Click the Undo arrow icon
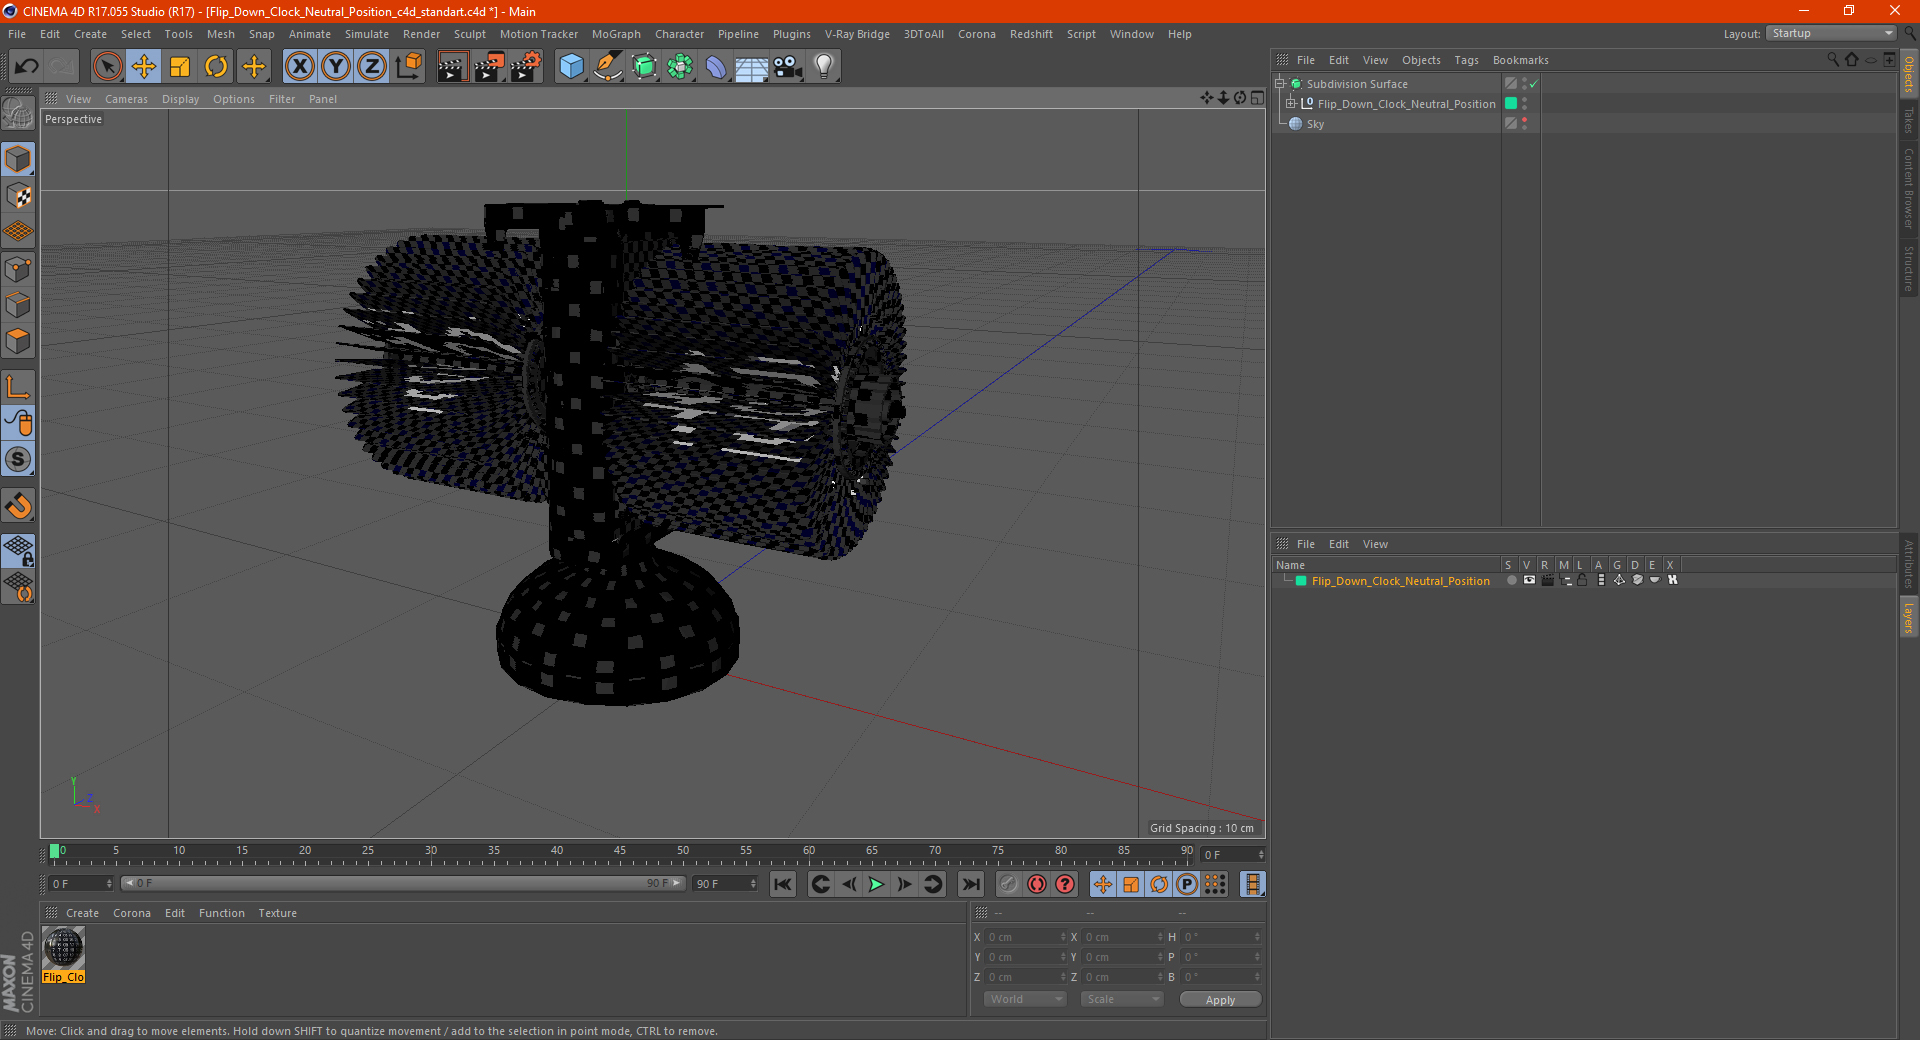The width and height of the screenshot is (1920, 1040). point(27,67)
